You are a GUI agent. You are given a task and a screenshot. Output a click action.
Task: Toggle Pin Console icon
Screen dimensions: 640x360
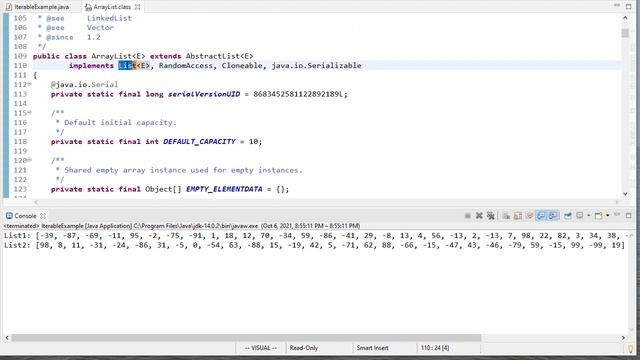pyautogui.click(x=568, y=216)
